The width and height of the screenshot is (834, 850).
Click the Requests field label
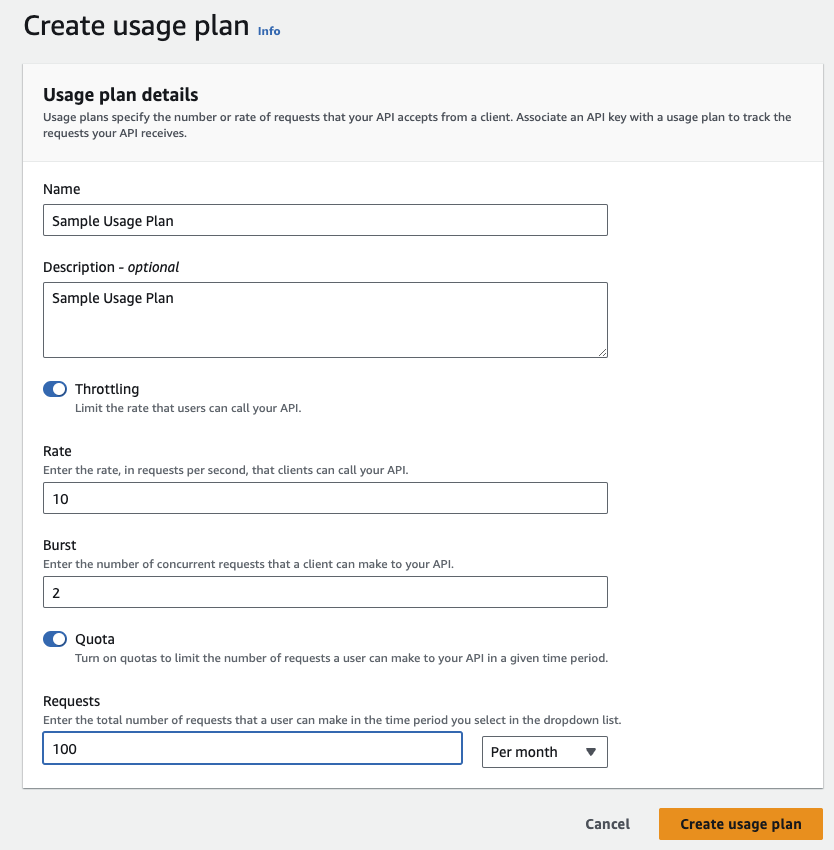click(x=72, y=701)
